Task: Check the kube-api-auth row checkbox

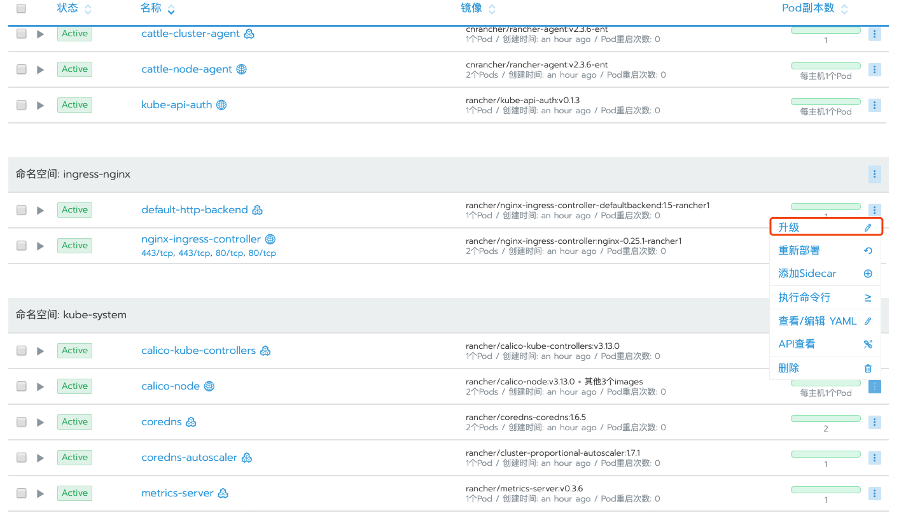Action: pyautogui.click(x=21, y=105)
